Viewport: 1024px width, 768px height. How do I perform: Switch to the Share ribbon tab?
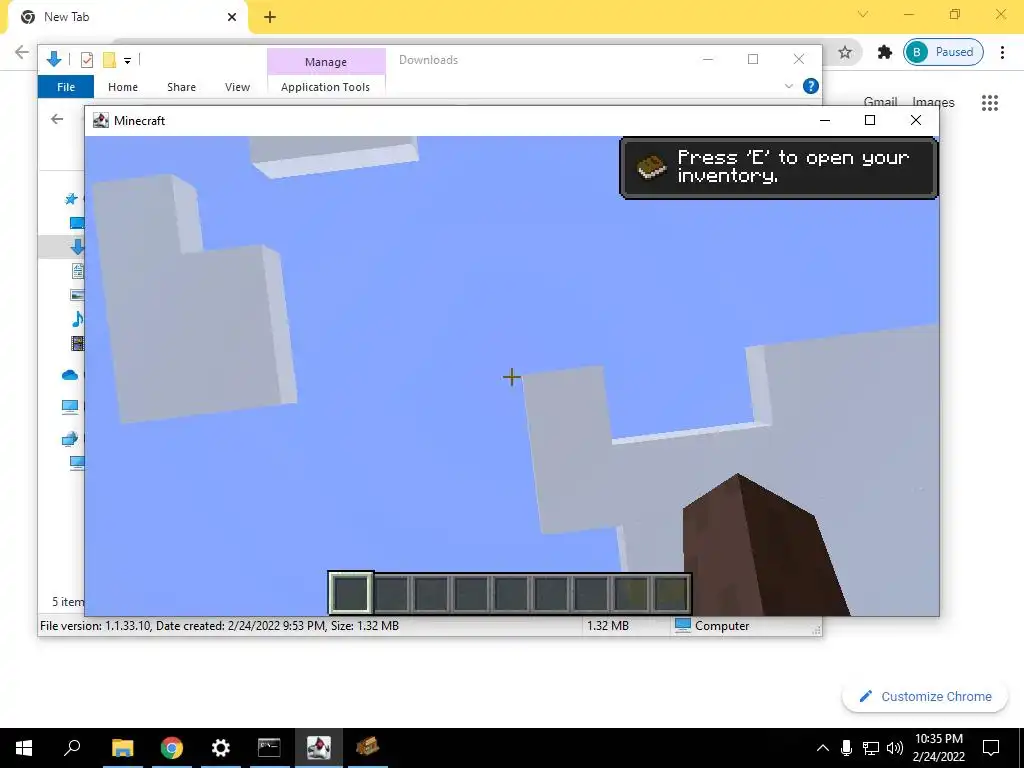click(181, 87)
